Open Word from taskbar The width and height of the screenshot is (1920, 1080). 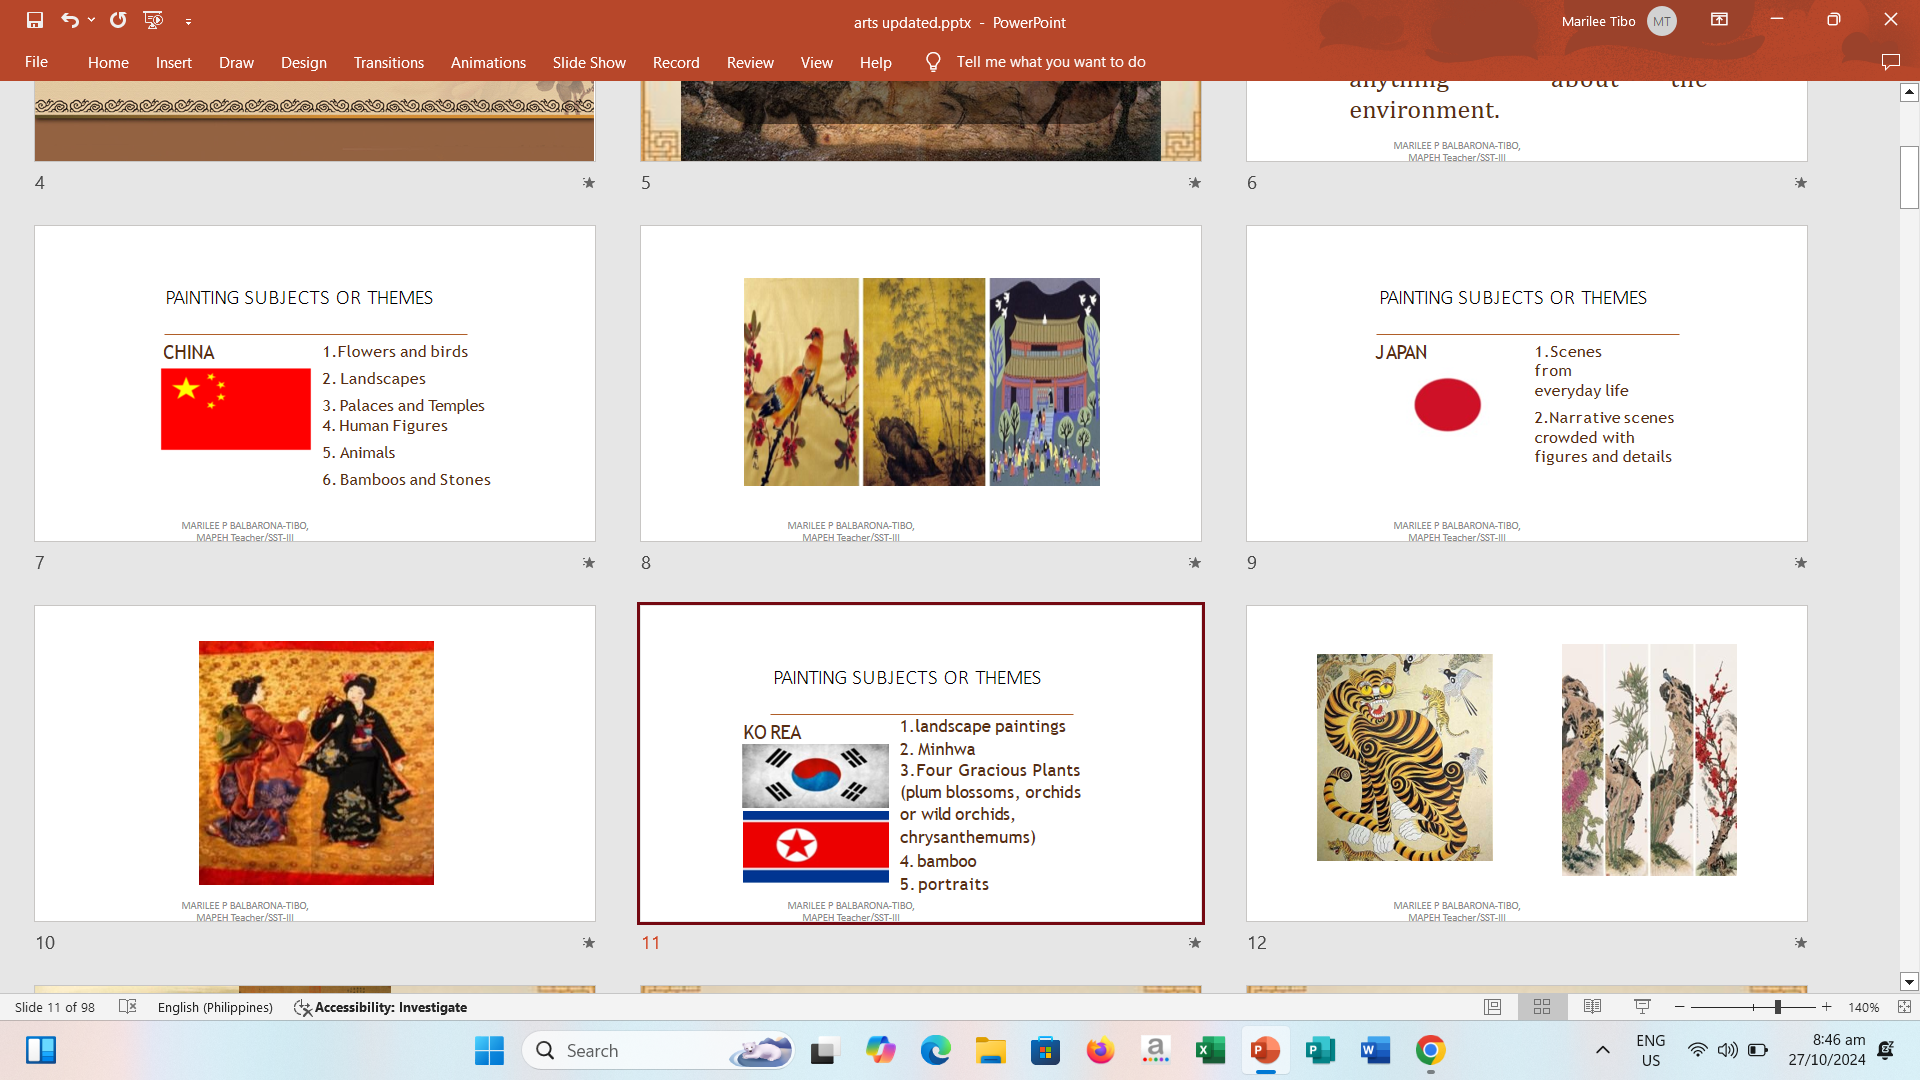point(1375,1050)
